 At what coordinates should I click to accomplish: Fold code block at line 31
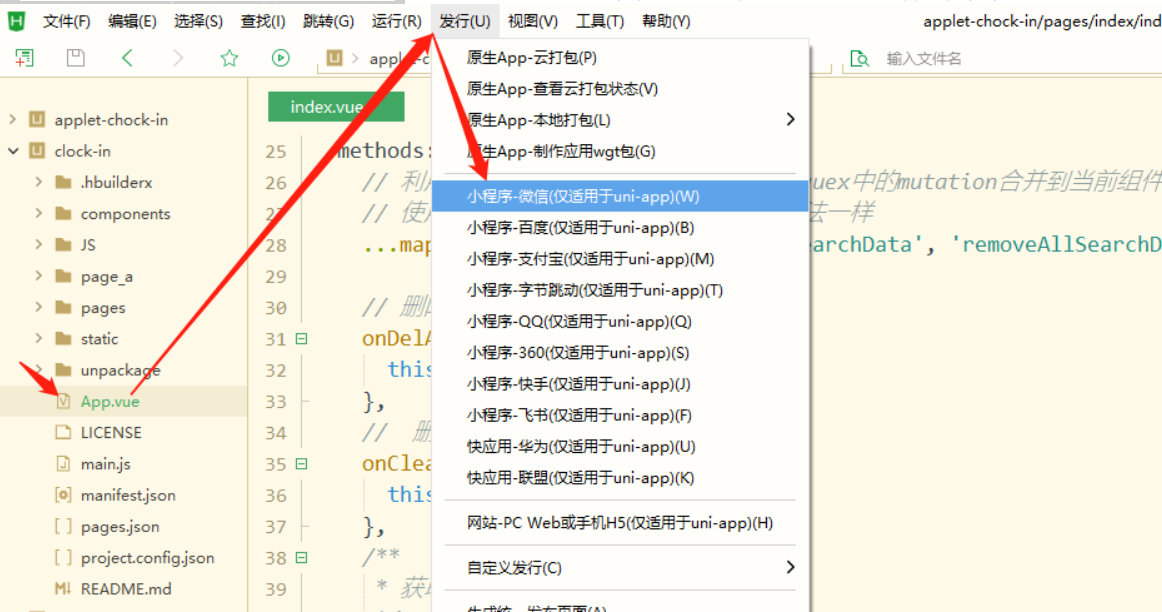(x=302, y=339)
